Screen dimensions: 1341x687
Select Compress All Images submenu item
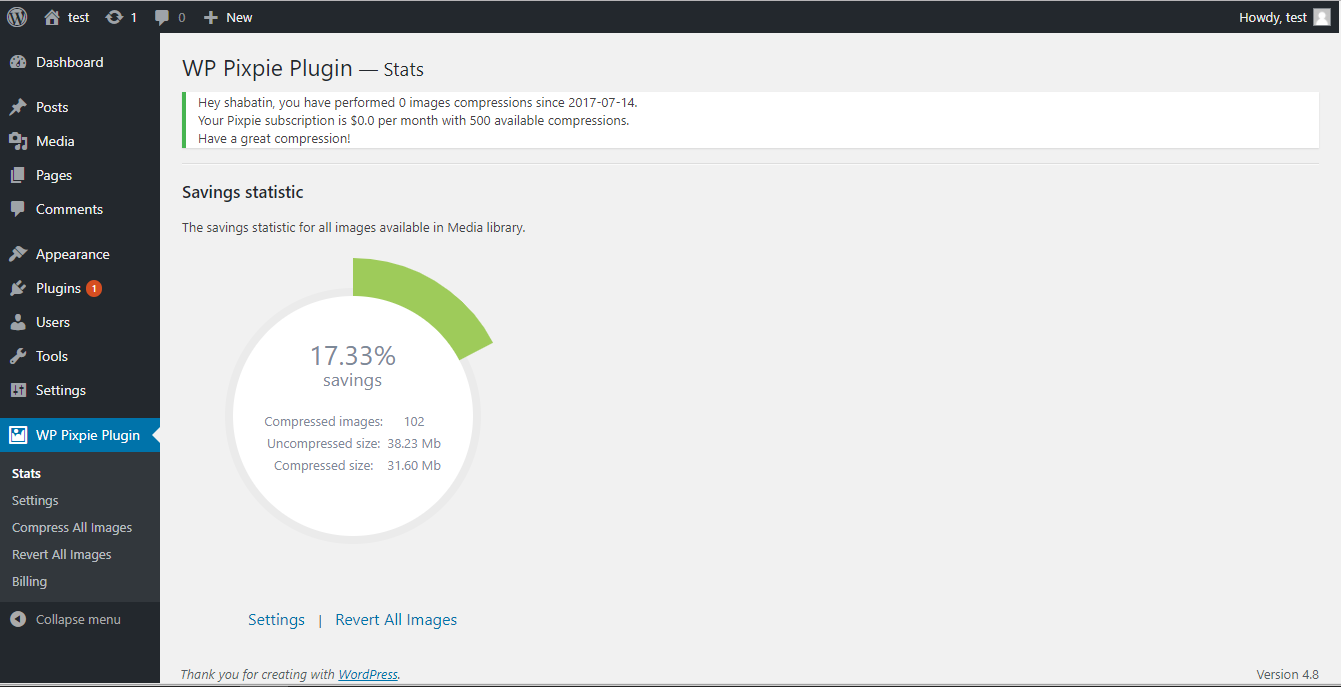click(x=72, y=527)
